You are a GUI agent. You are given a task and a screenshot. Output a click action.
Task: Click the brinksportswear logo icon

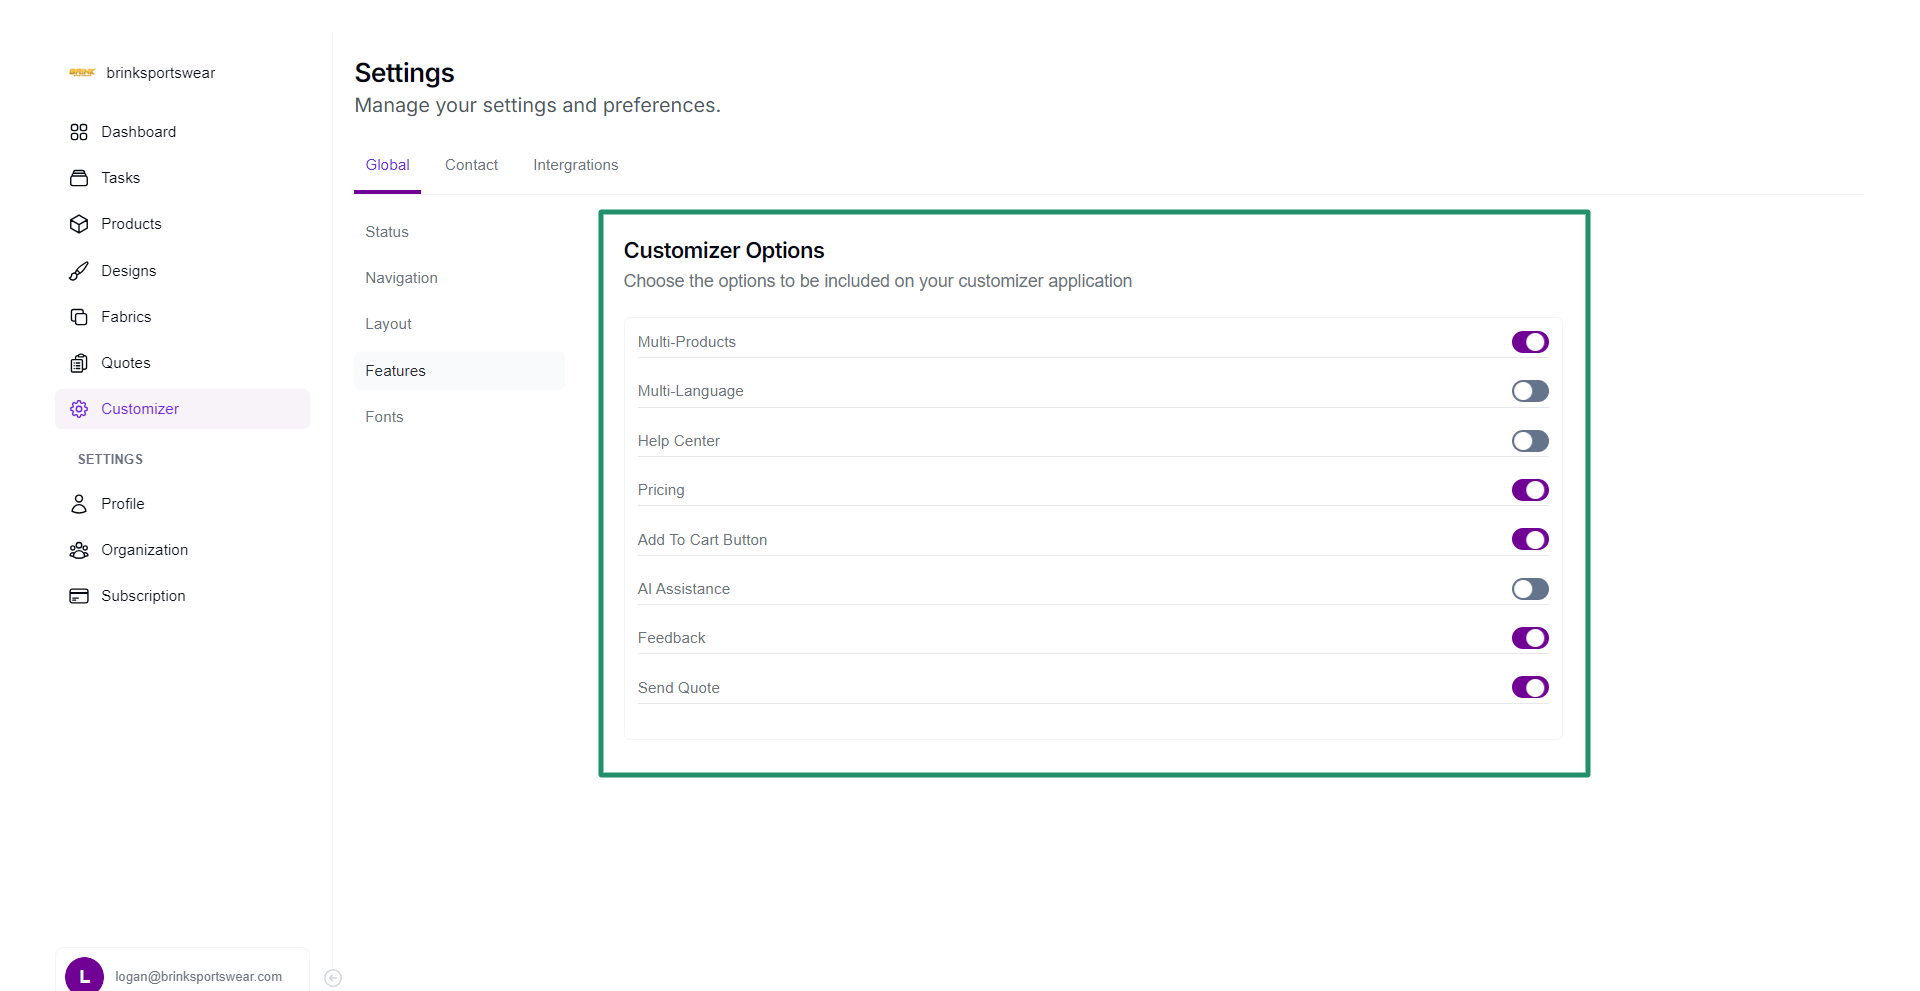[x=82, y=73]
